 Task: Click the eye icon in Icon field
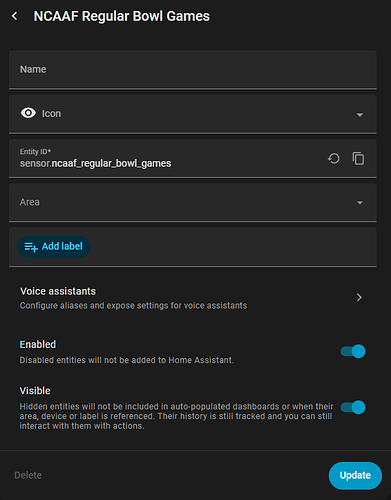(x=28, y=113)
